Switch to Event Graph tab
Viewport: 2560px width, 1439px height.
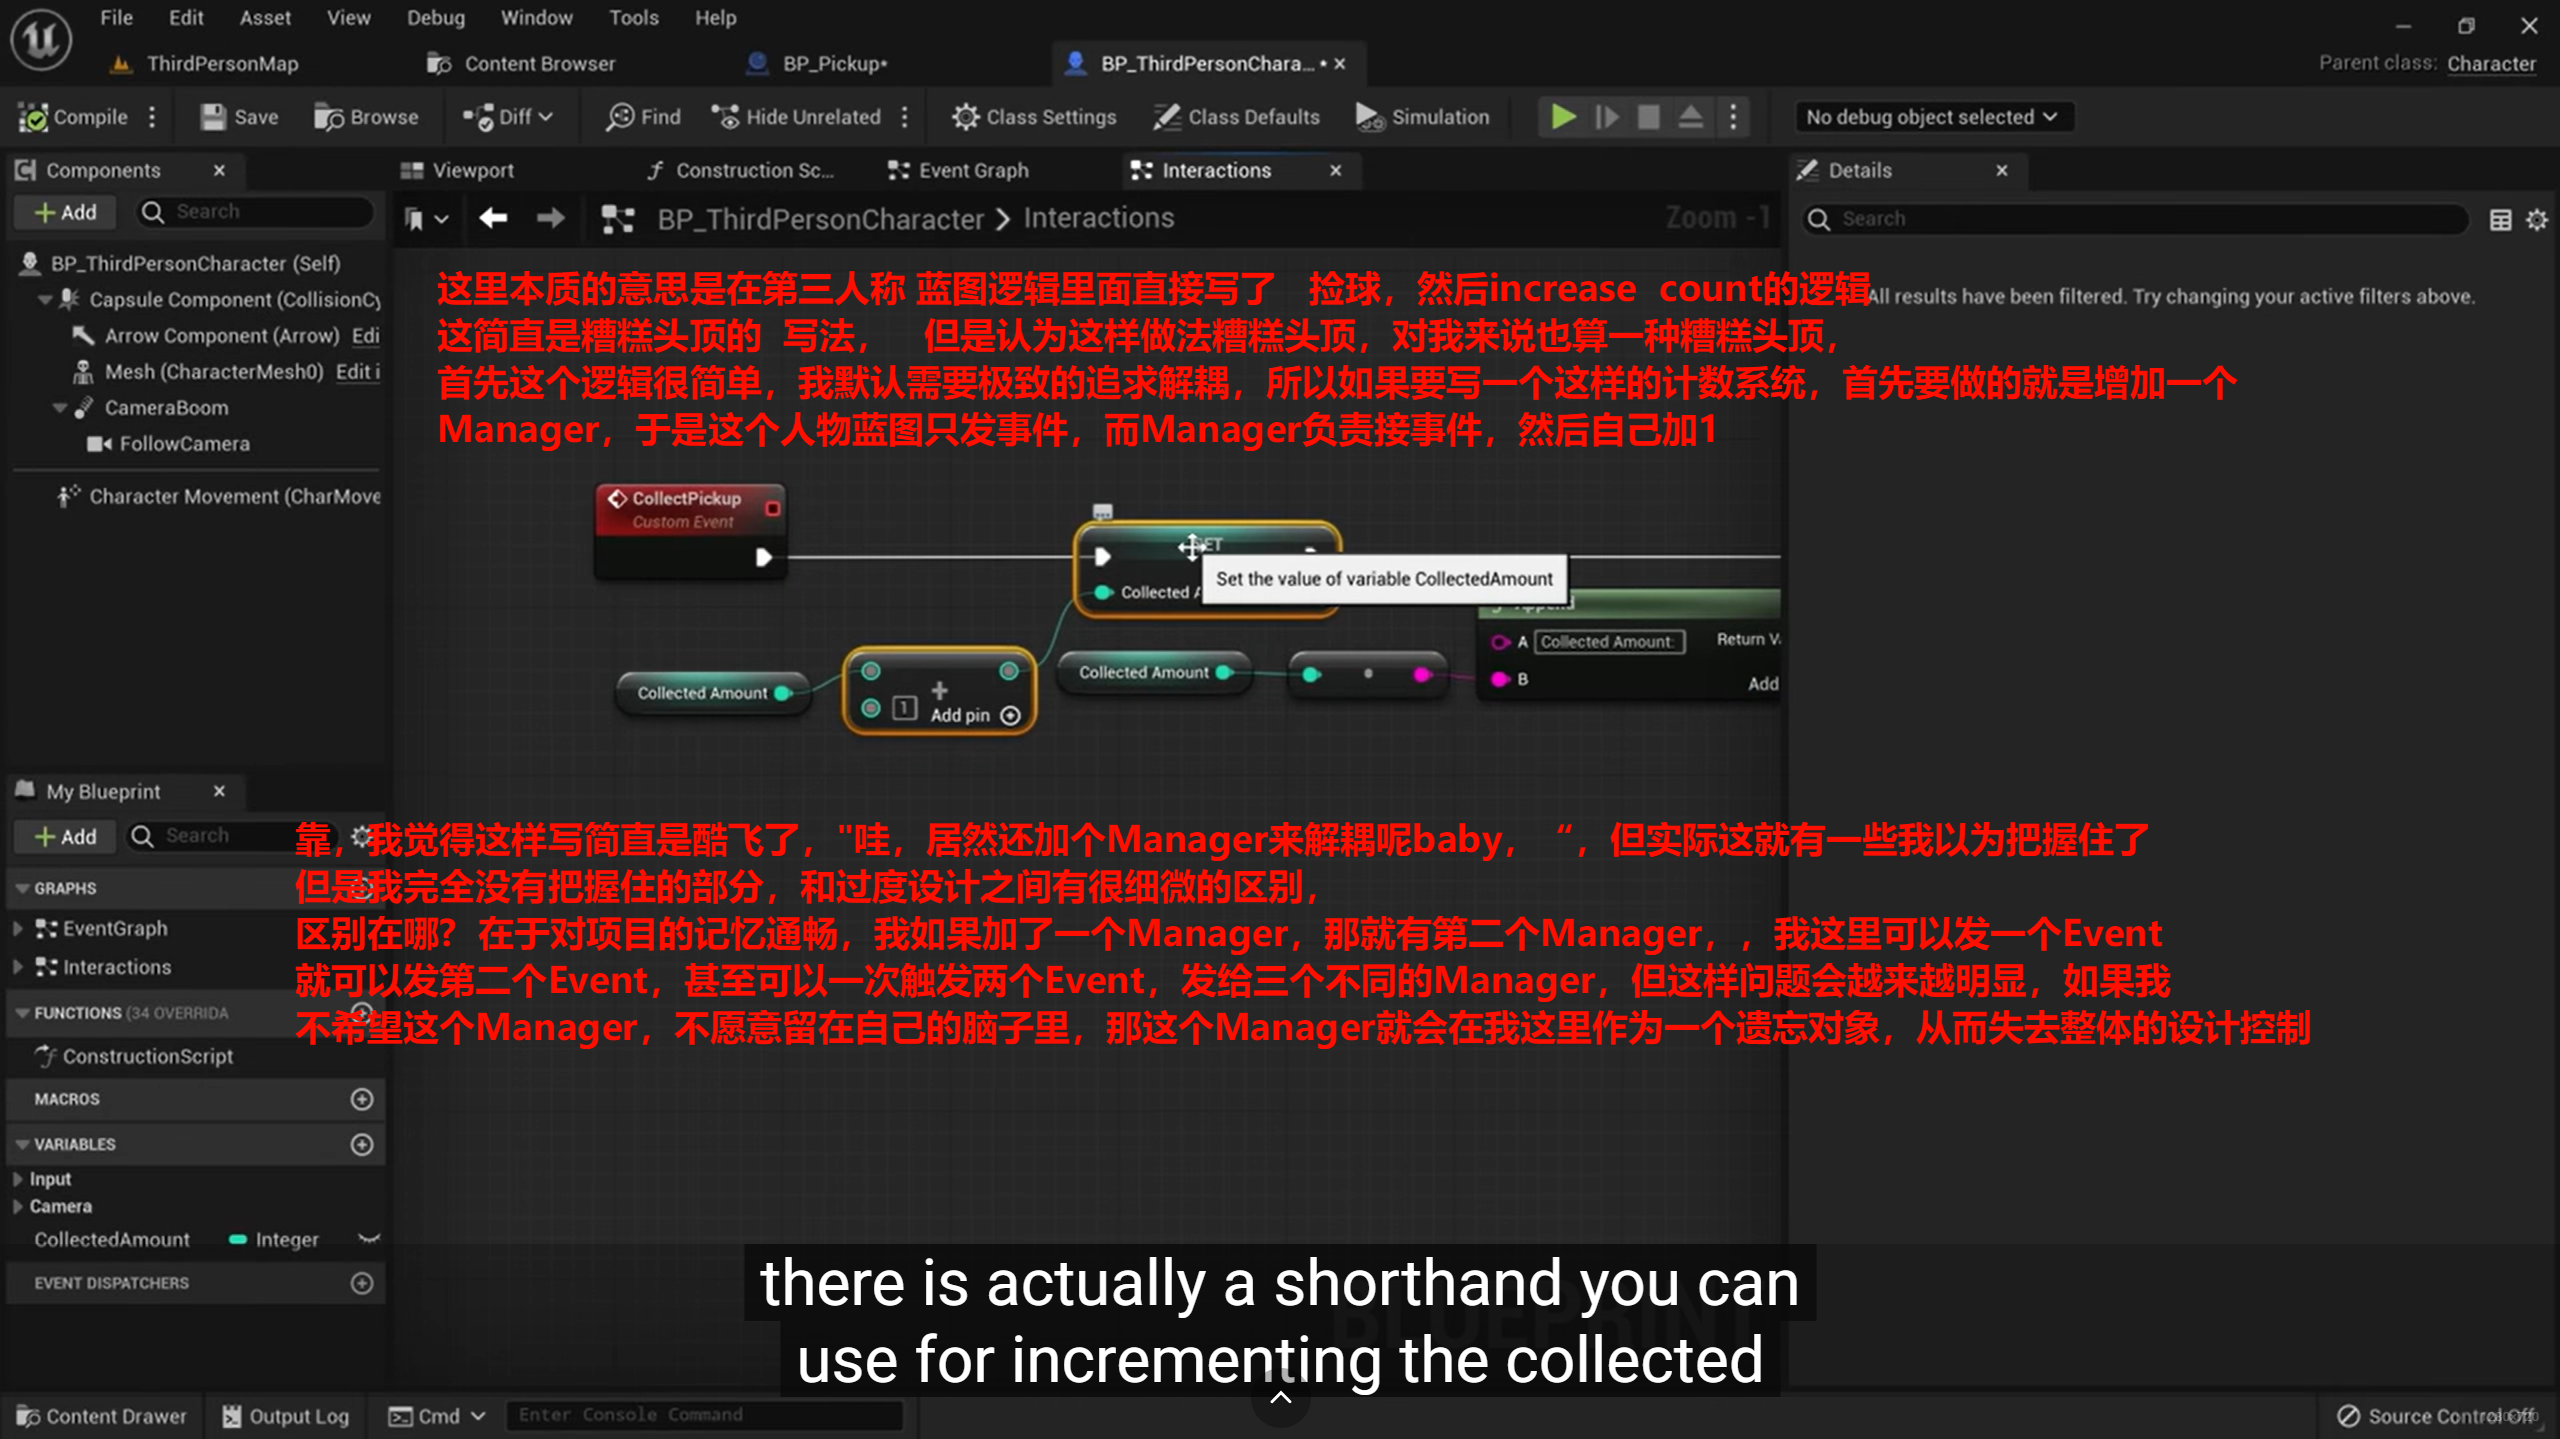pyautogui.click(x=959, y=171)
